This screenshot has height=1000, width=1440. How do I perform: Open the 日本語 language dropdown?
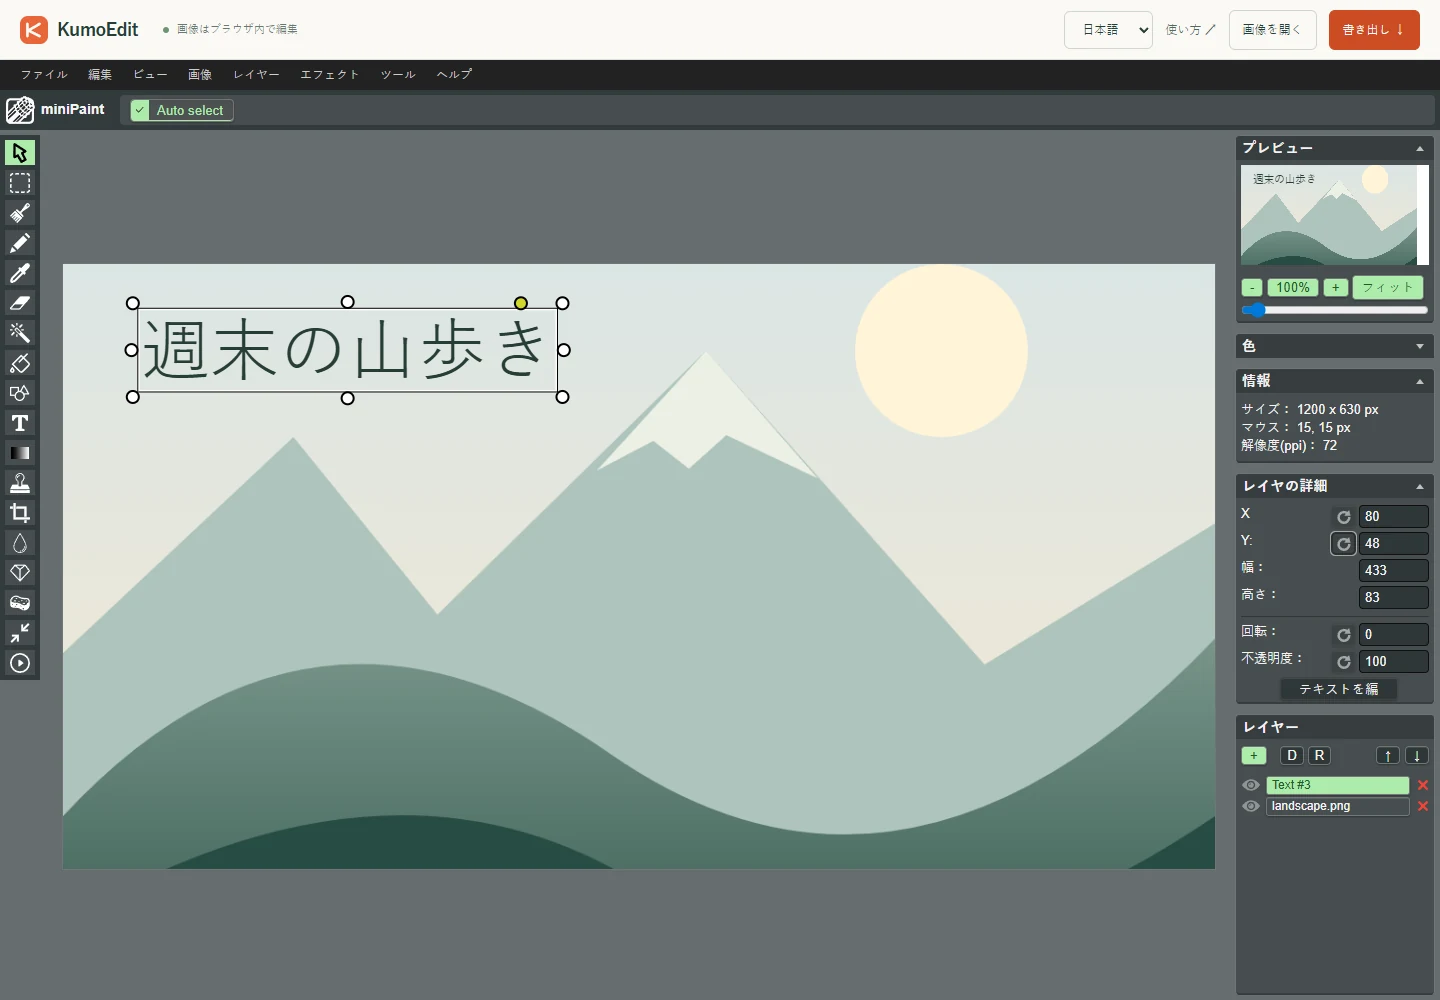(1108, 30)
